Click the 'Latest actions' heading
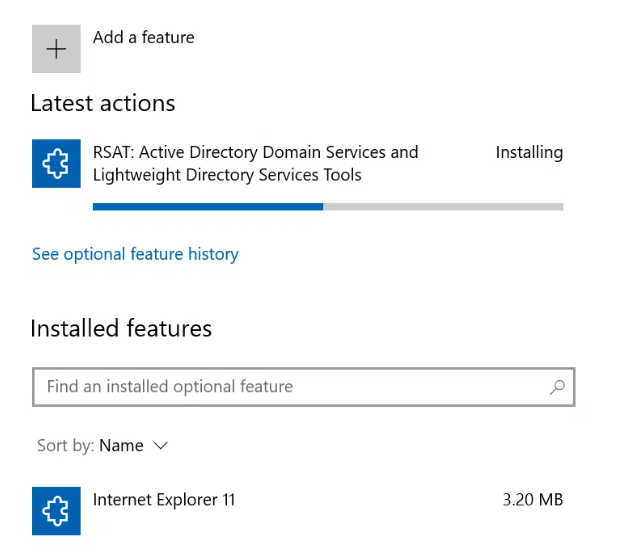The image size is (642, 555). tap(102, 103)
